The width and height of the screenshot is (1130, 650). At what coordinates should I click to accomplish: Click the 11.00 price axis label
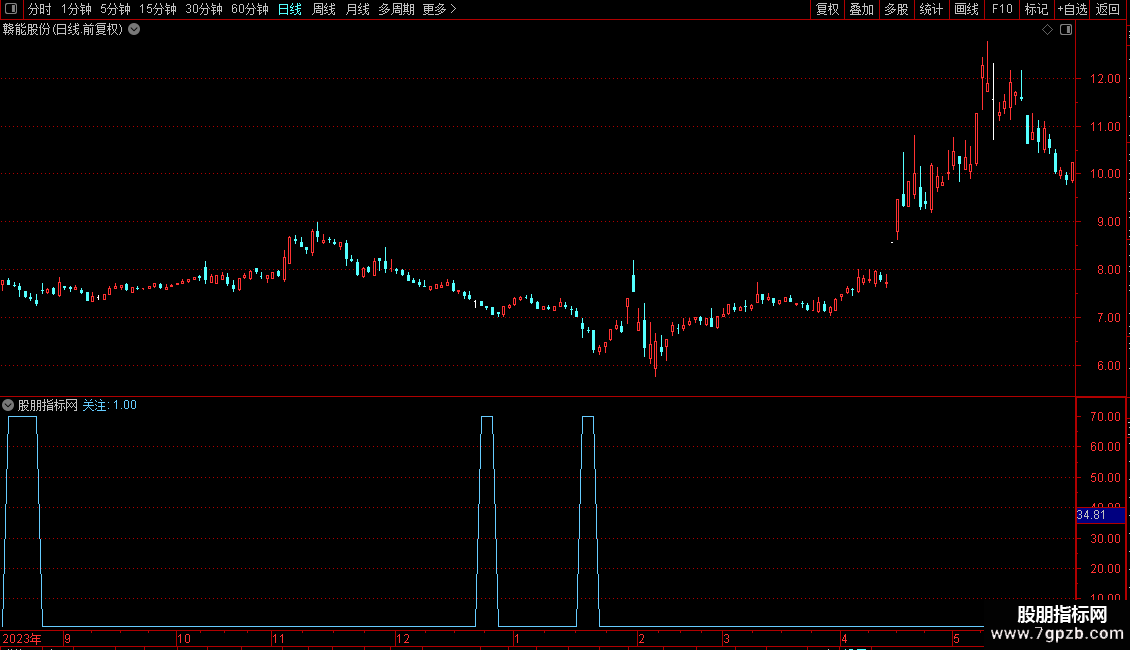point(1105,127)
